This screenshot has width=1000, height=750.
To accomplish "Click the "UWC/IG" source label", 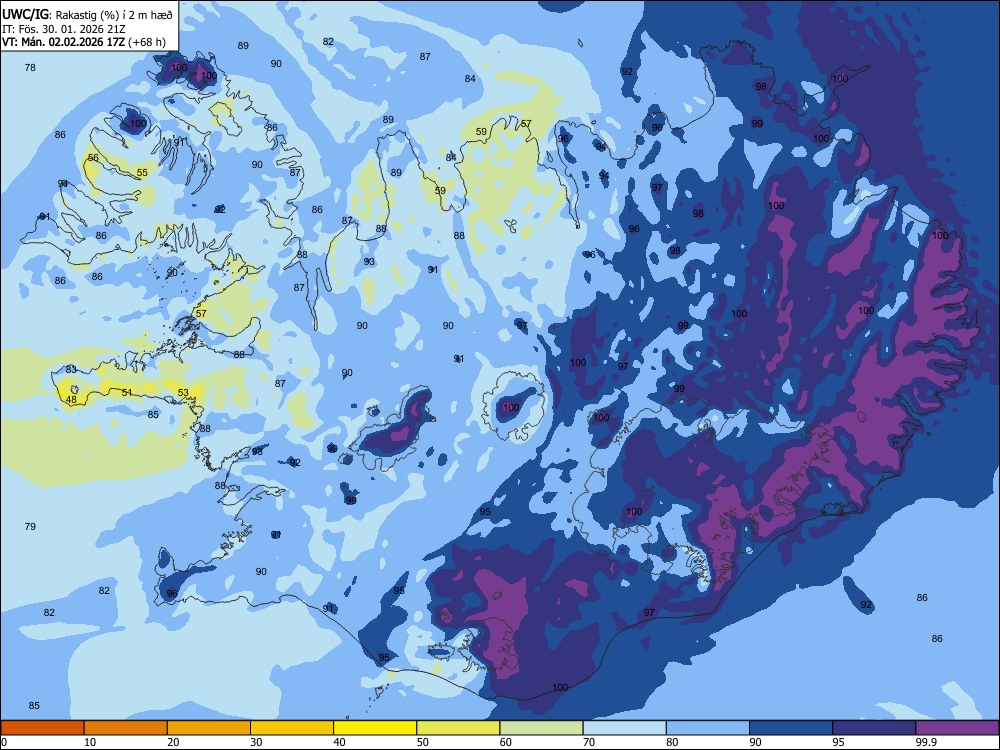I will click(x=25, y=15).
